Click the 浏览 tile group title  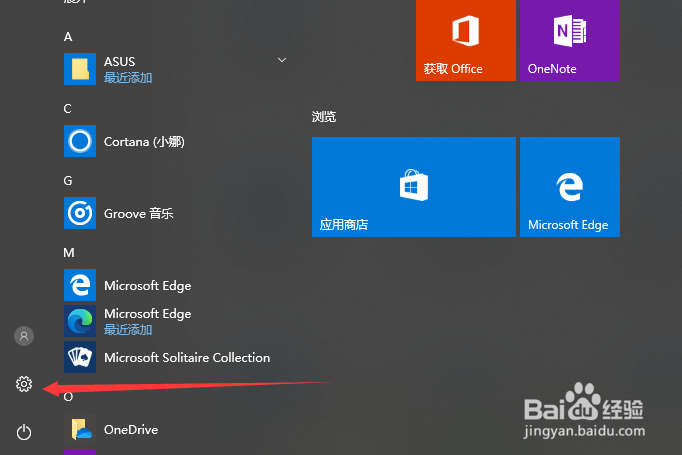324,117
